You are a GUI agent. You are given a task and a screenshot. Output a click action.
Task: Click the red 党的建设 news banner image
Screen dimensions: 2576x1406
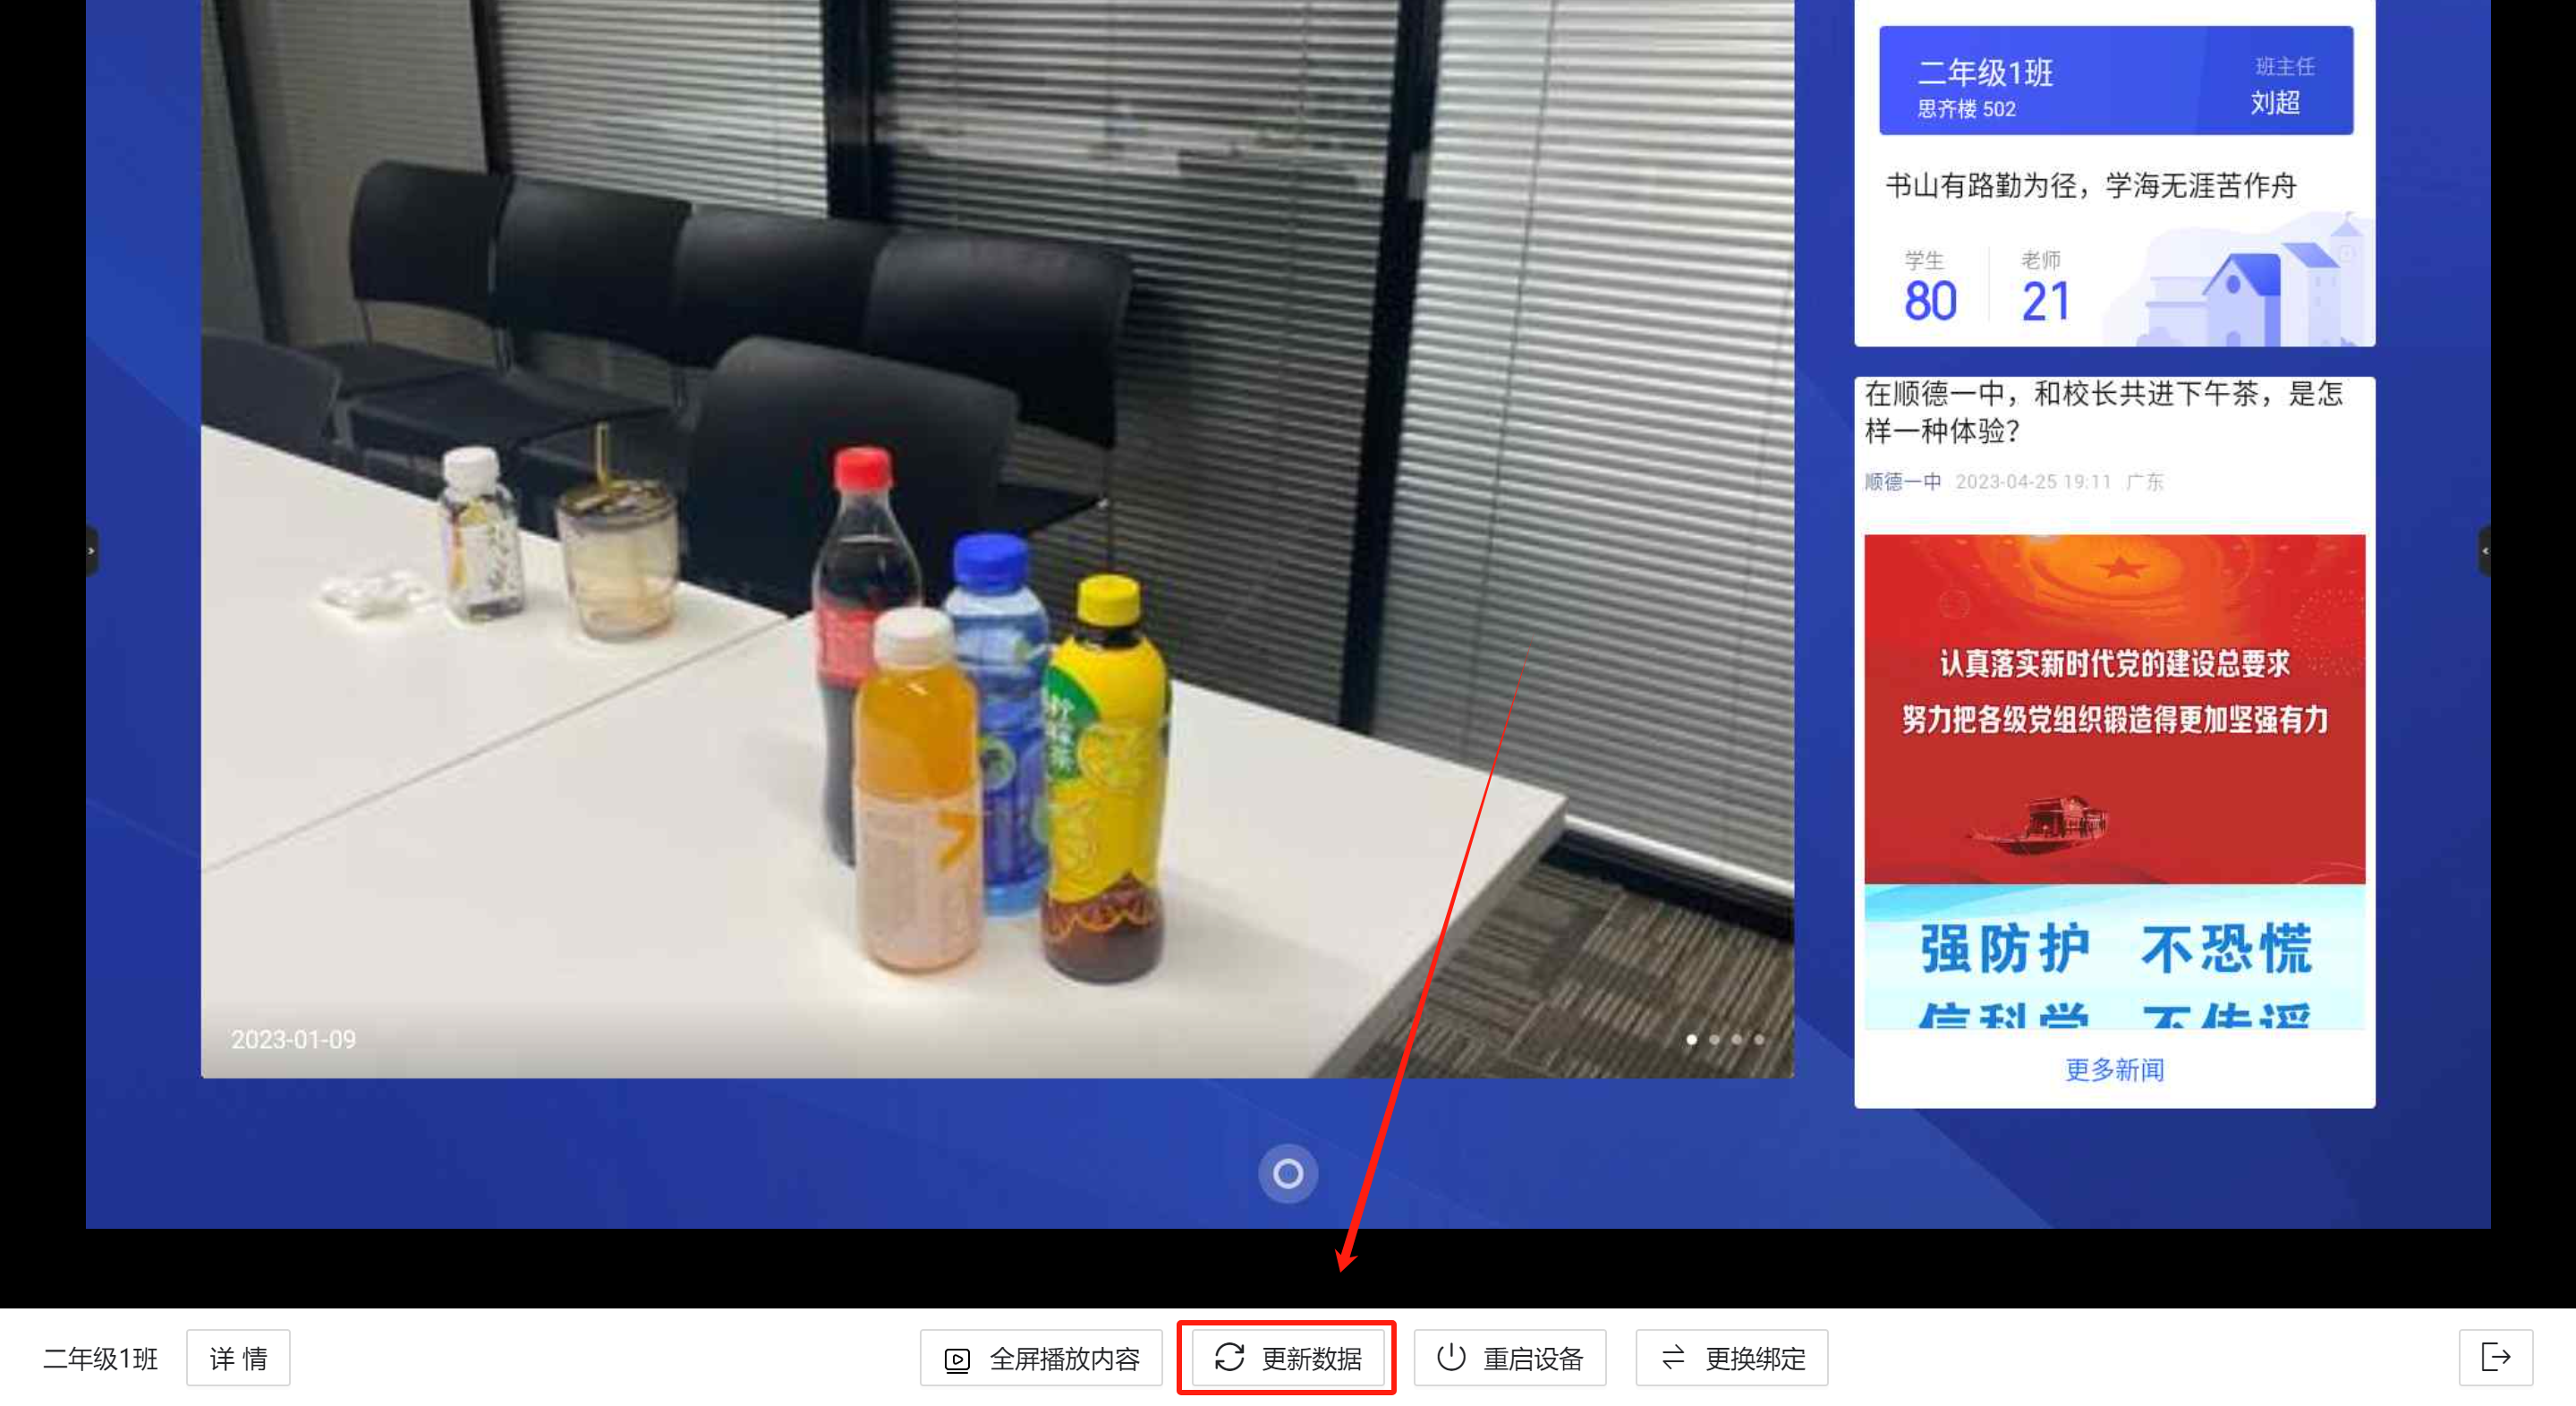pyautogui.click(x=2115, y=709)
